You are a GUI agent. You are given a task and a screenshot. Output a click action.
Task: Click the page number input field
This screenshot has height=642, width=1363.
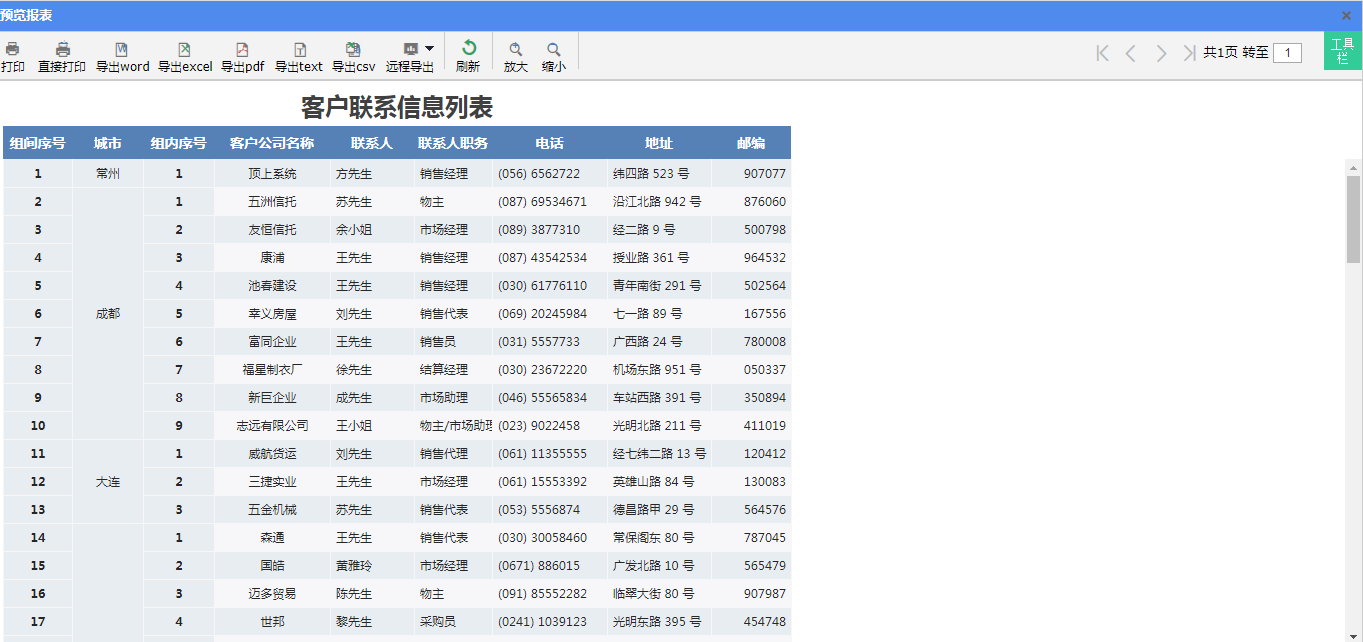[1287, 53]
